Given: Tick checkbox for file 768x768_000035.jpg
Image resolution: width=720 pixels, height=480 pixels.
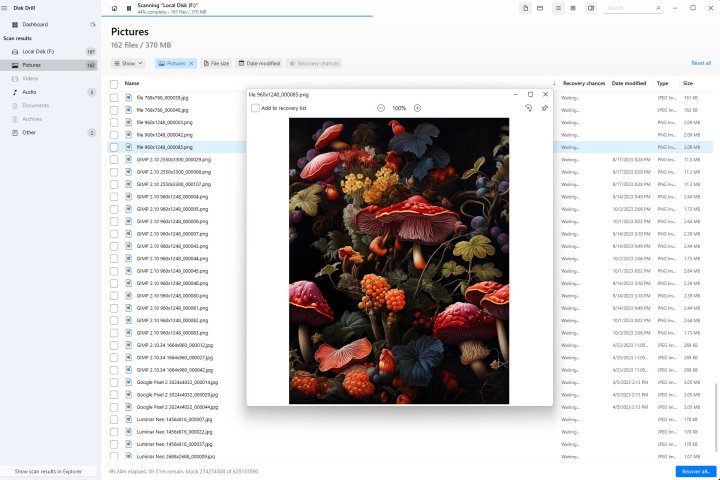Looking at the screenshot, I should coord(114,97).
